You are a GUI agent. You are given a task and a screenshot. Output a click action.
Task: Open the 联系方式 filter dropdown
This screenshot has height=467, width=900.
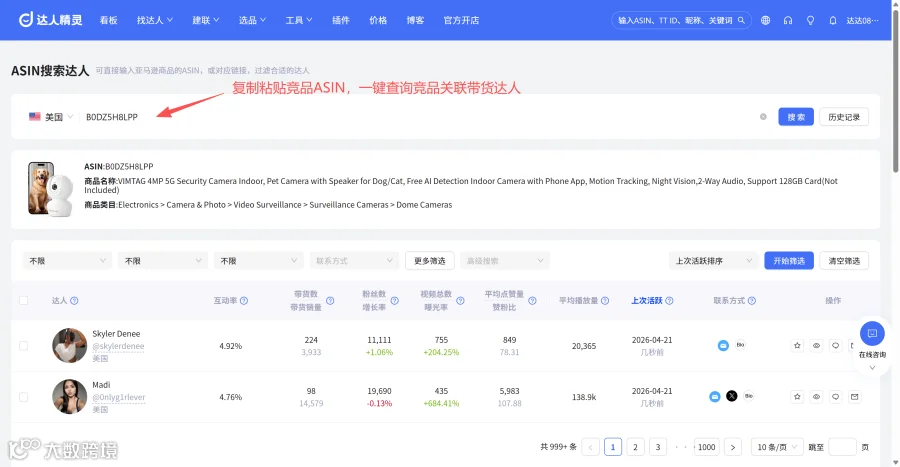(x=354, y=260)
